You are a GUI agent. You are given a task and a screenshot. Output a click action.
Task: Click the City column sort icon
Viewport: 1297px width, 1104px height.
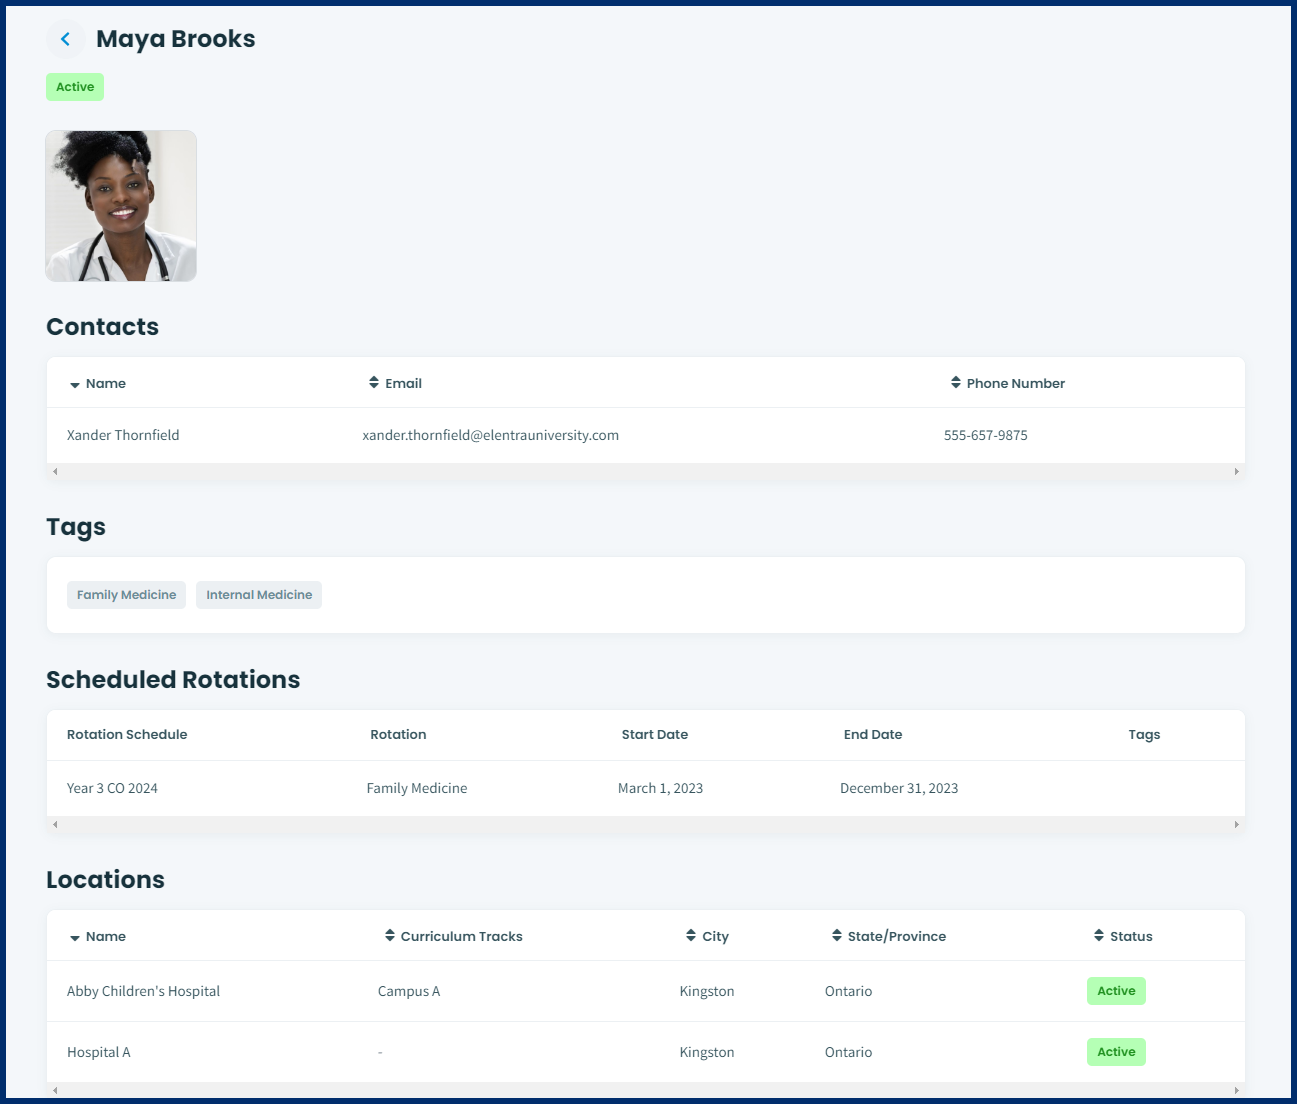[x=690, y=935]
